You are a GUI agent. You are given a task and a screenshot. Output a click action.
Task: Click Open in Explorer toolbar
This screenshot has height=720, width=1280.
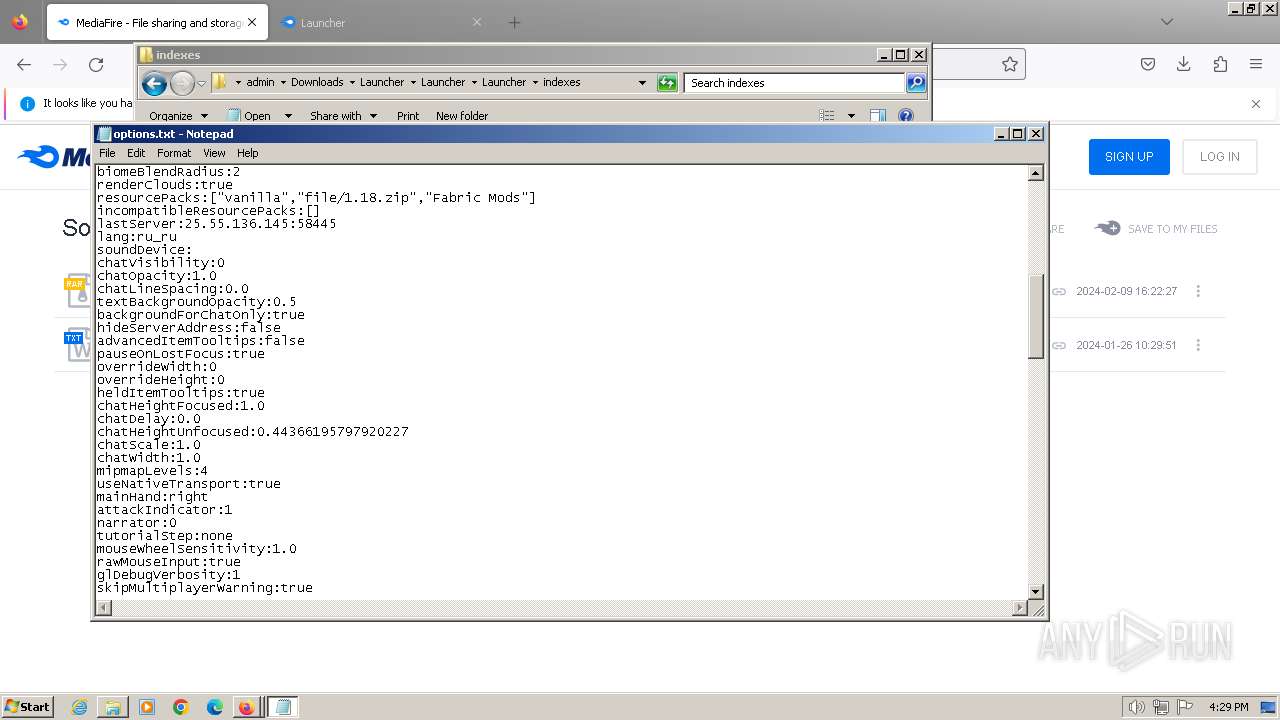click(249, 116)
